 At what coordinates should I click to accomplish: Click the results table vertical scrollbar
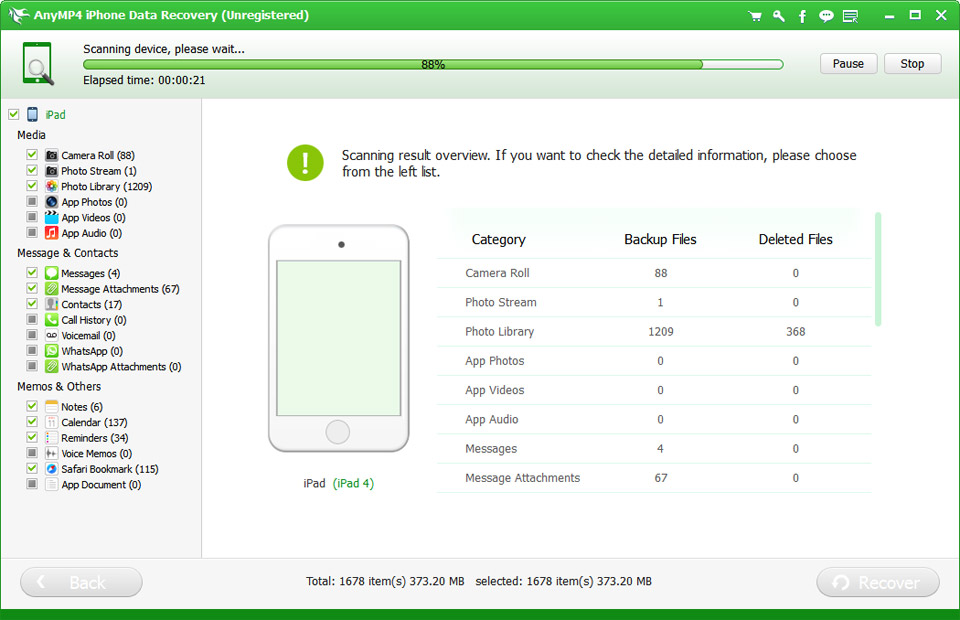[x=878, y=268]
